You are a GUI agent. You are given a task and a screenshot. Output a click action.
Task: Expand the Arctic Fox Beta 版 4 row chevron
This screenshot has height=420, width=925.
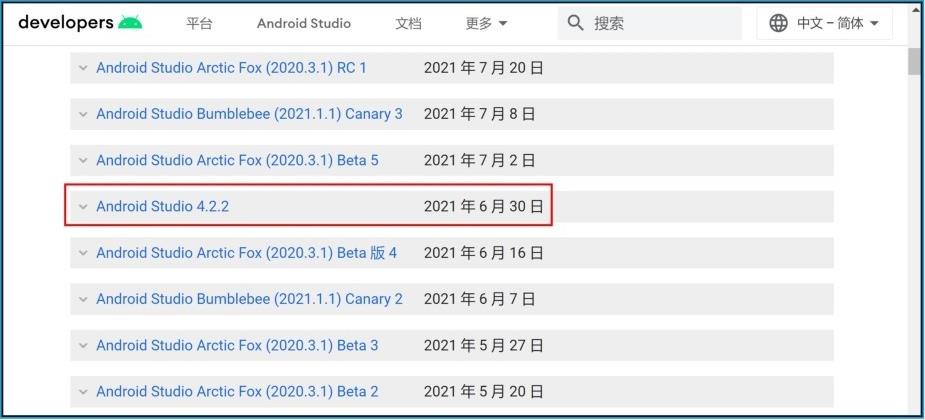[x=83, y=253]
